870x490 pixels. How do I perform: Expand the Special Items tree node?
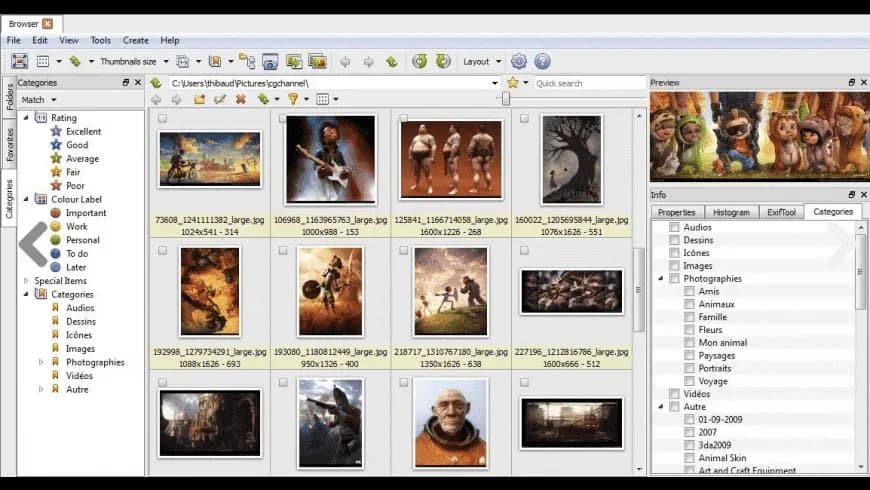click(26, 281)
